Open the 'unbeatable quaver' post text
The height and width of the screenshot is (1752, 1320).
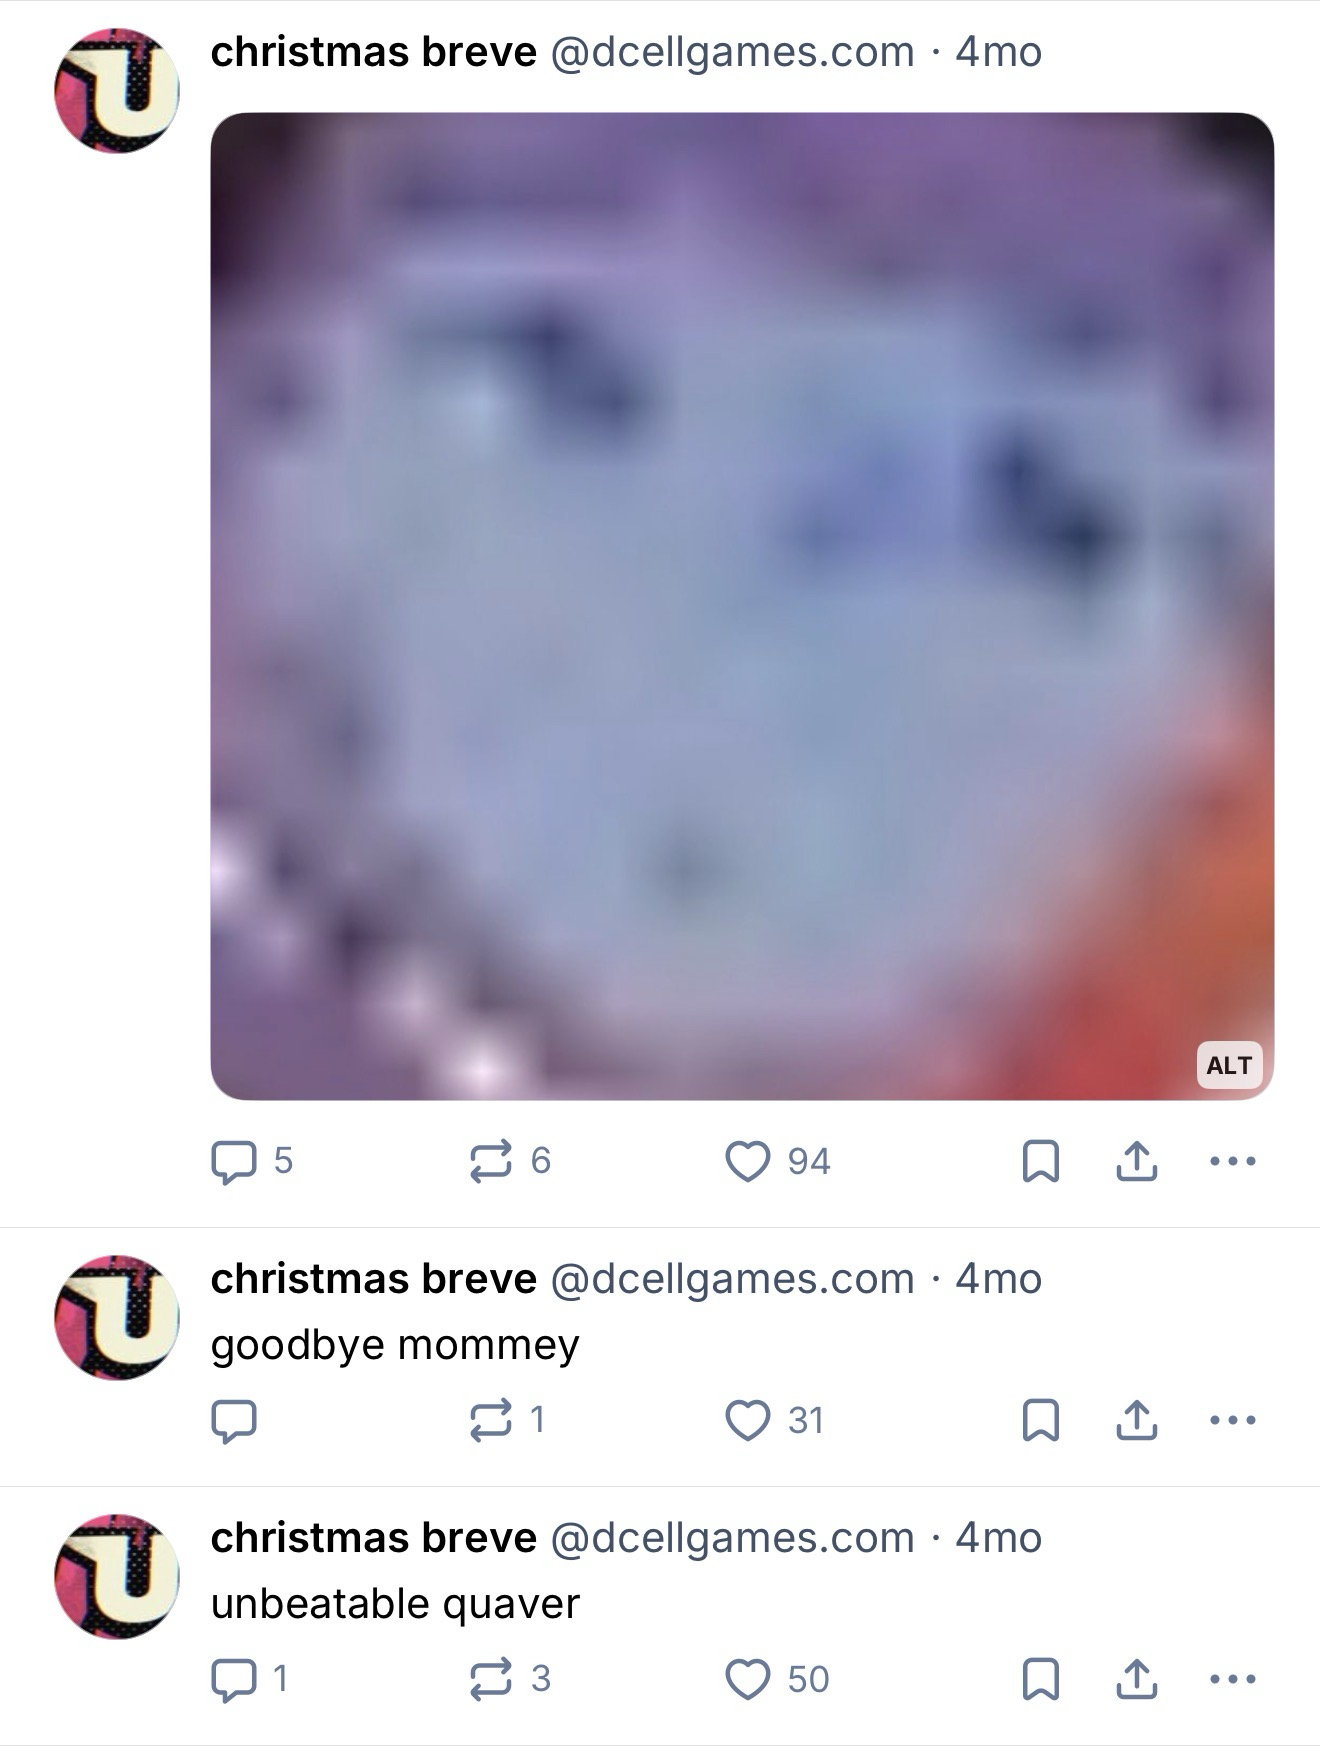[x=395, y=1604]
